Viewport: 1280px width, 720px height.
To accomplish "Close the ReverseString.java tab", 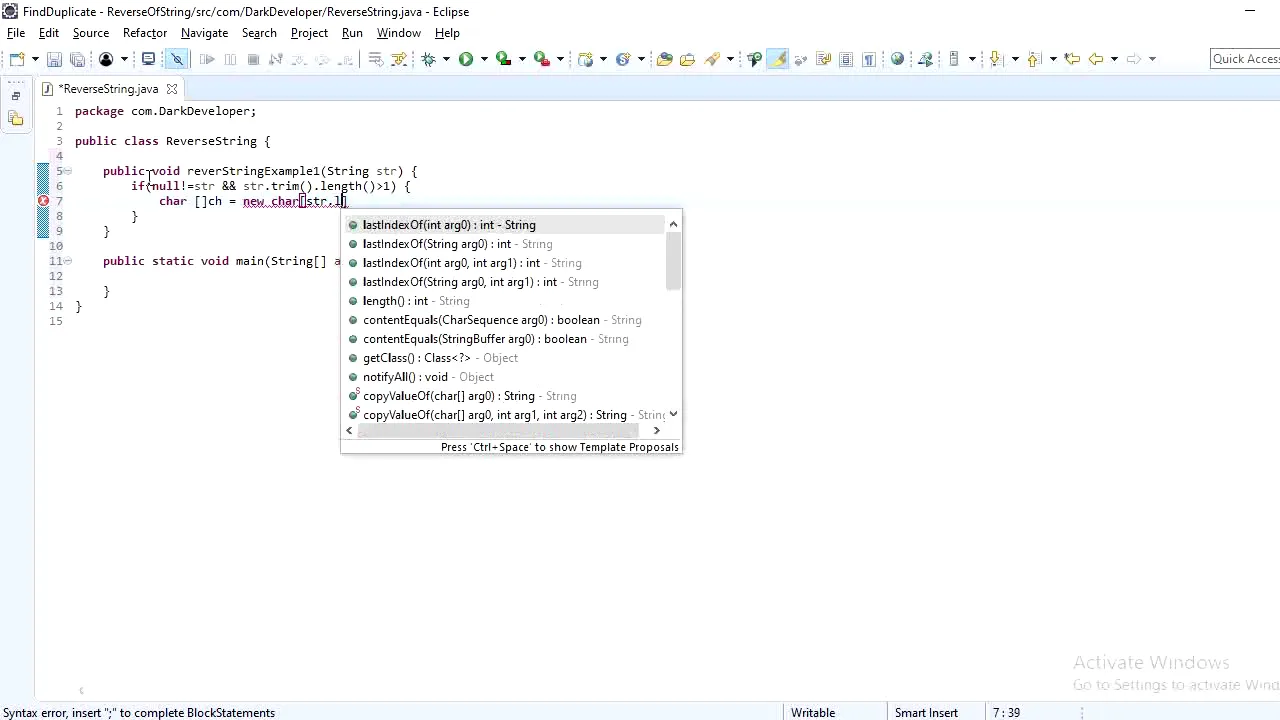I will (x=171, y=89).
